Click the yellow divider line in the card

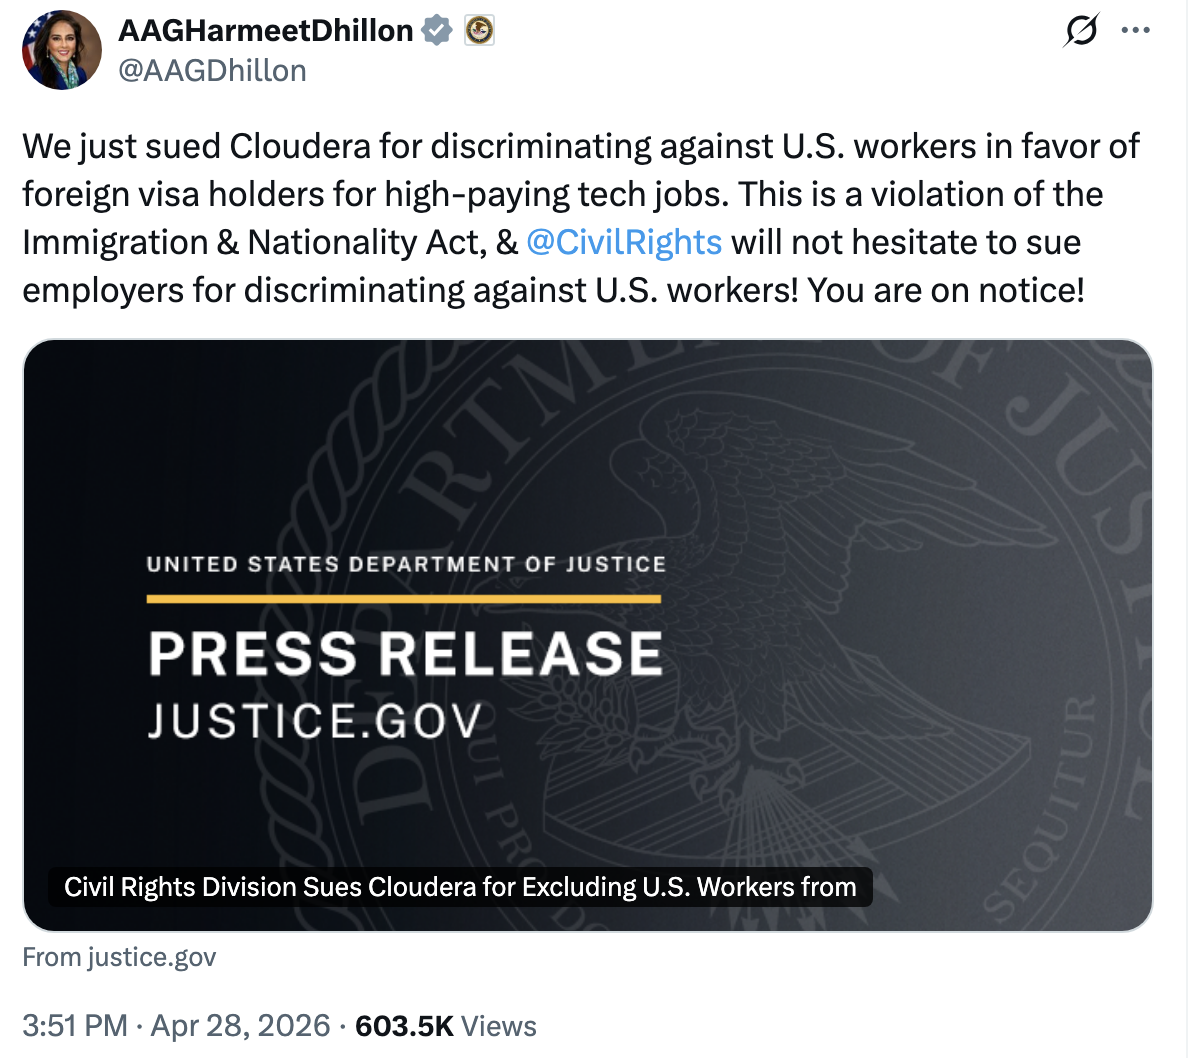[x=404, y=599]
